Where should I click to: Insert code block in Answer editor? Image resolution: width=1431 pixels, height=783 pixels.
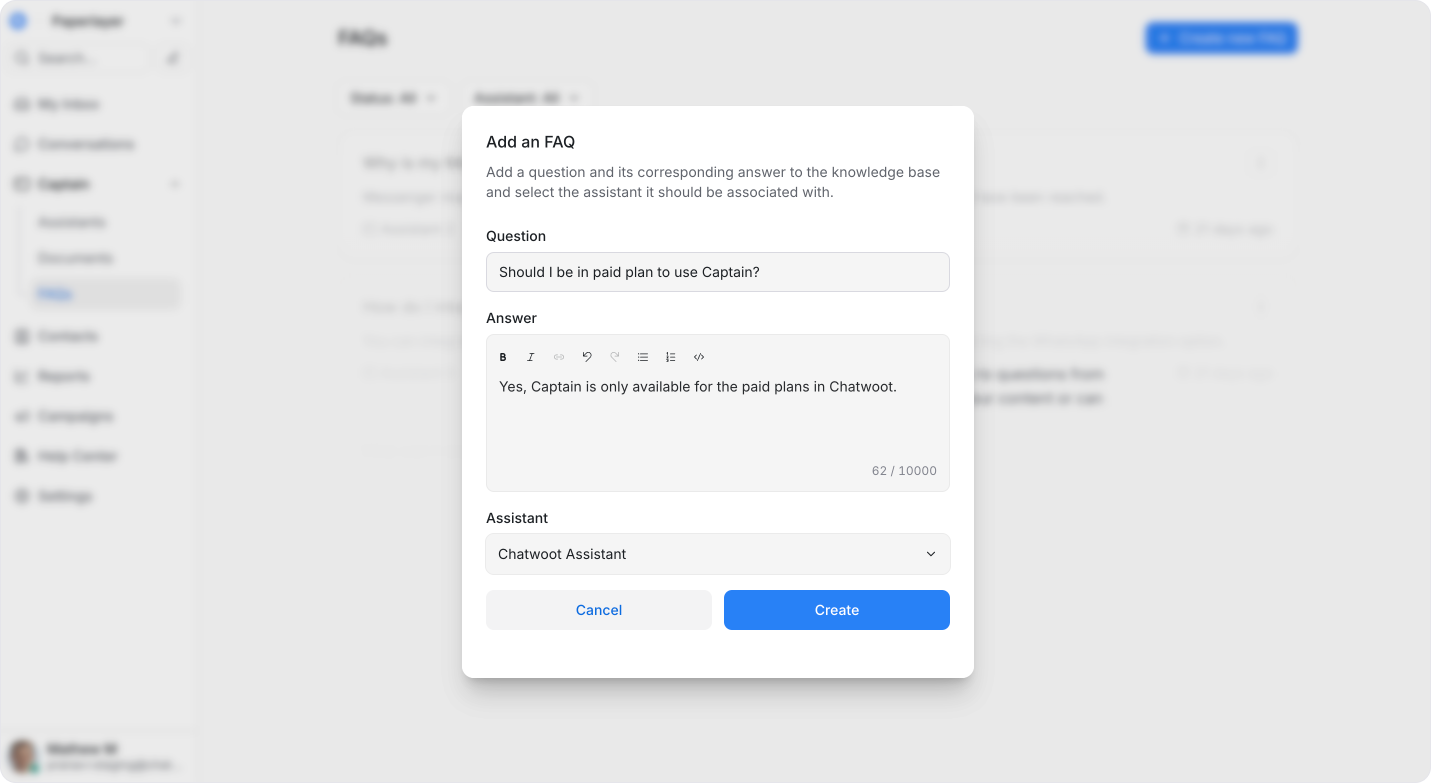click(699, 357)
